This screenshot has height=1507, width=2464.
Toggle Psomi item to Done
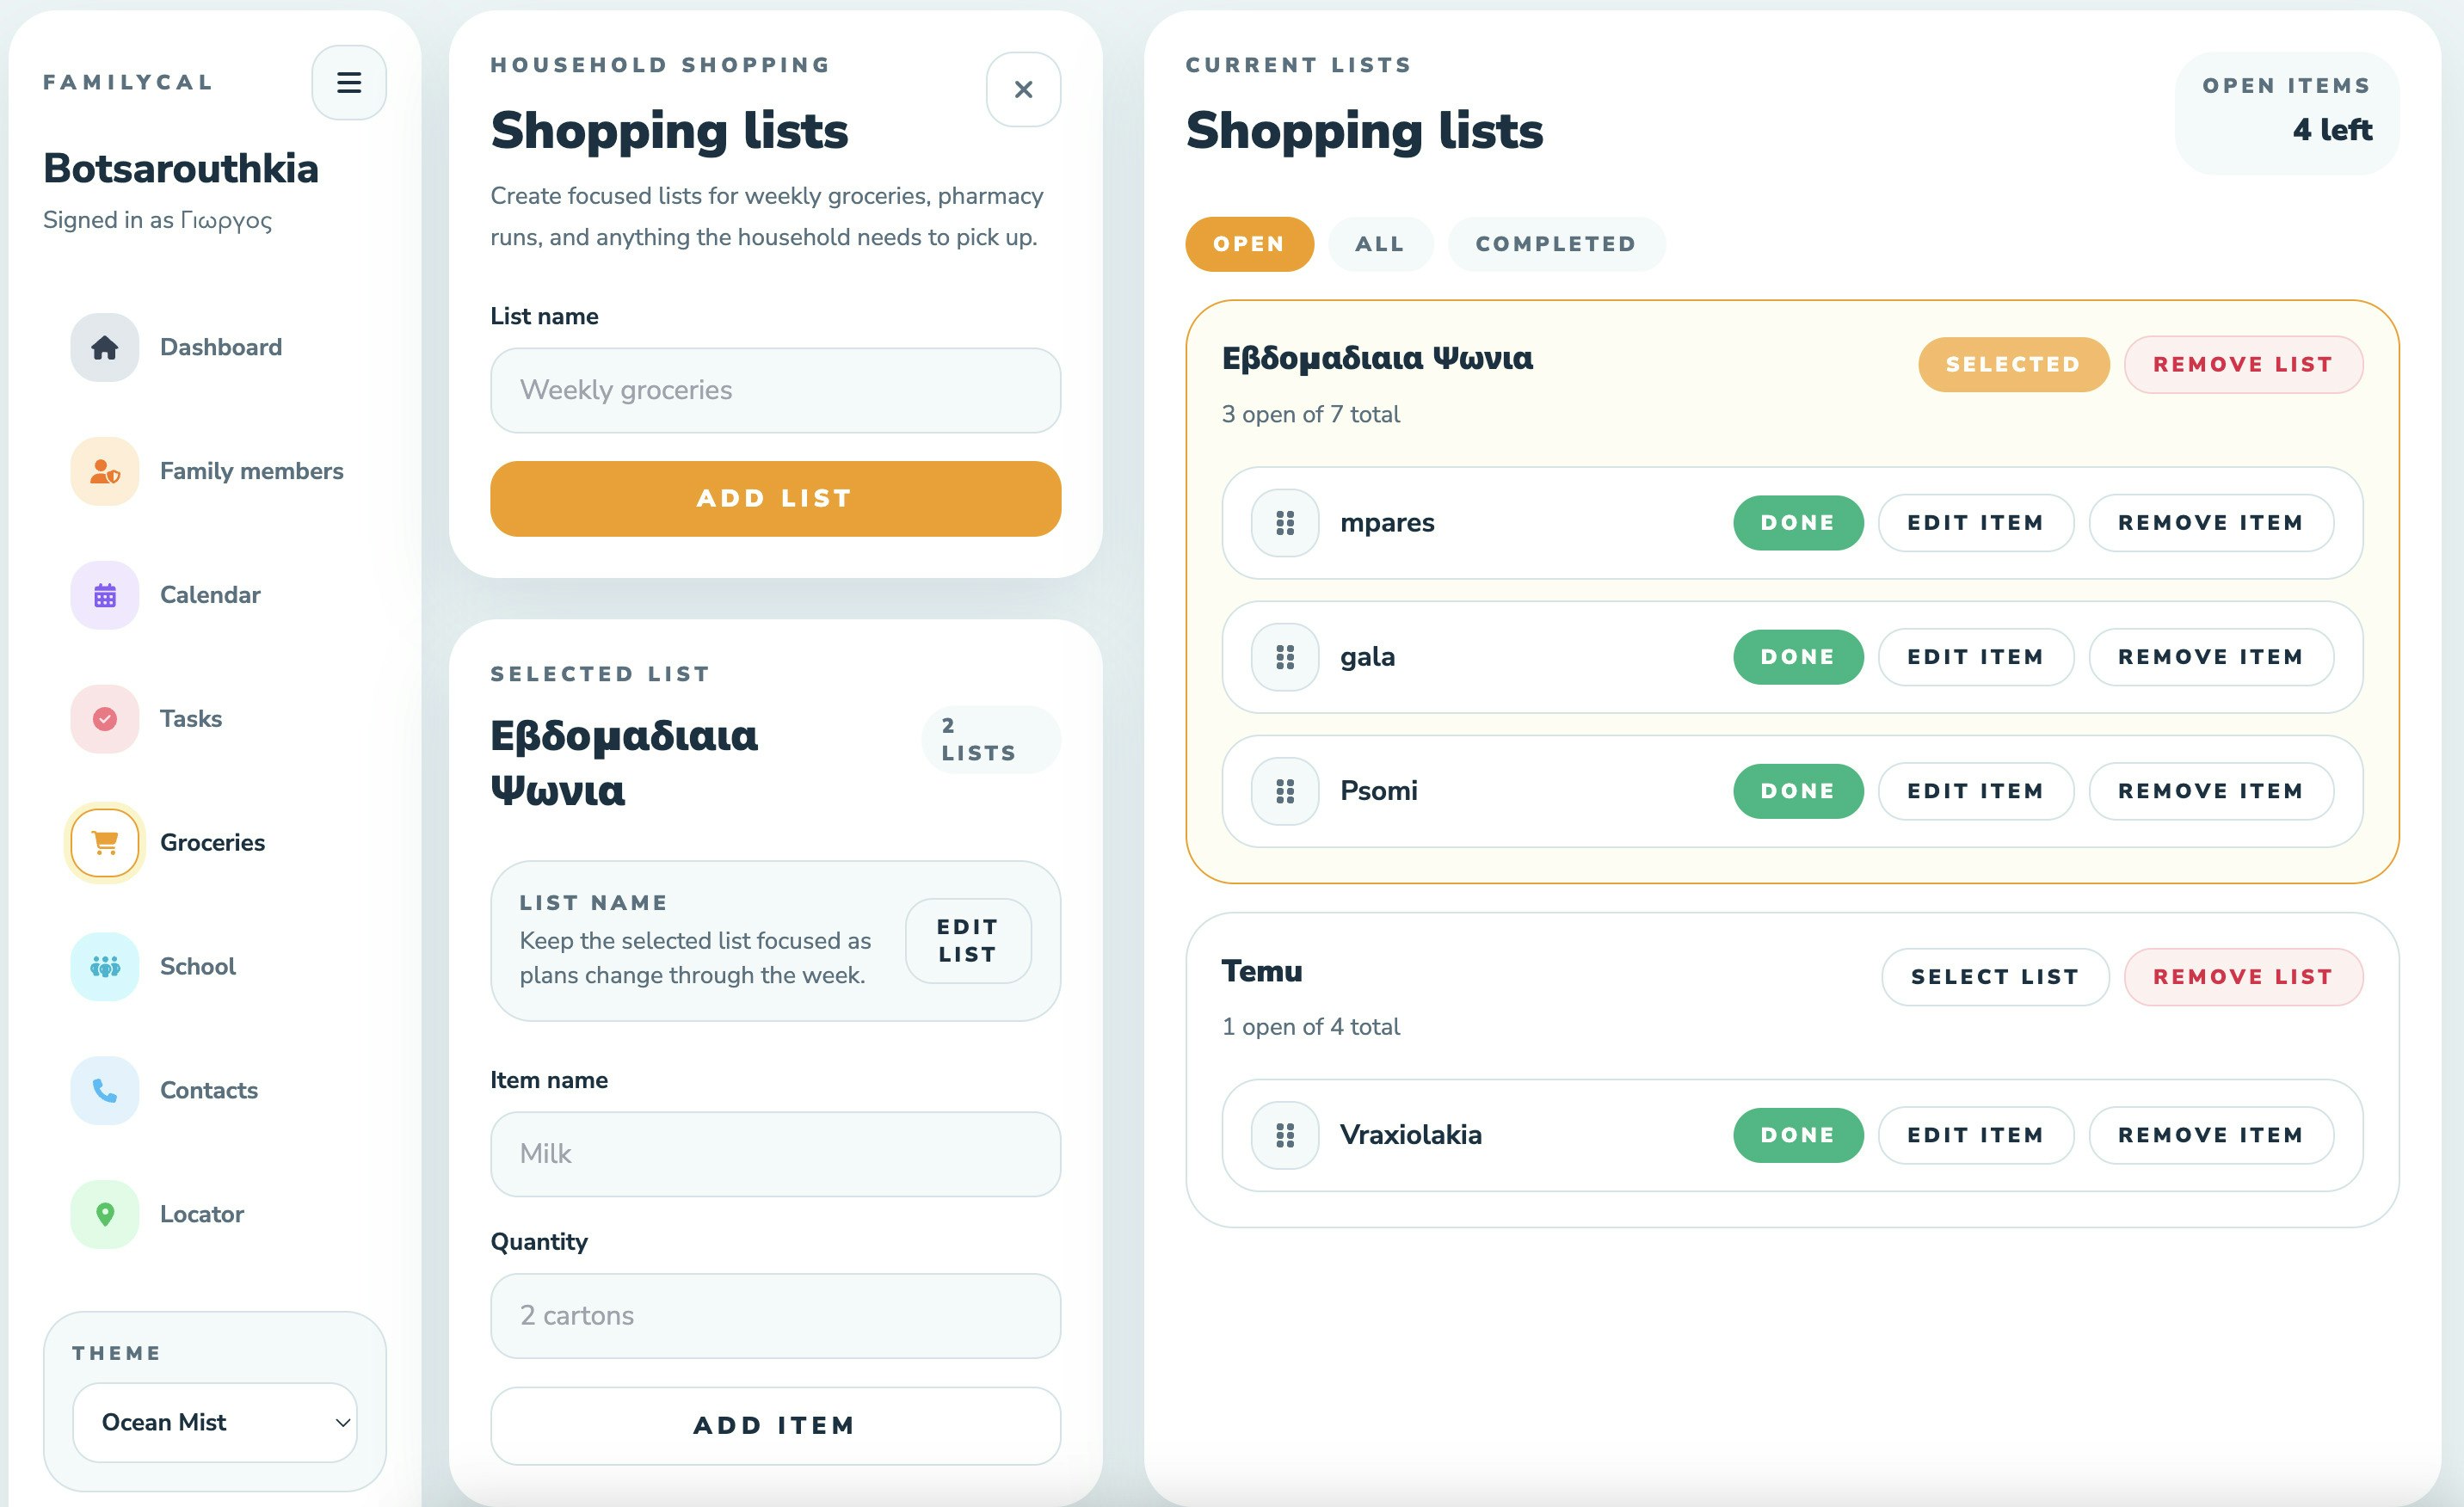(1797, 791)
